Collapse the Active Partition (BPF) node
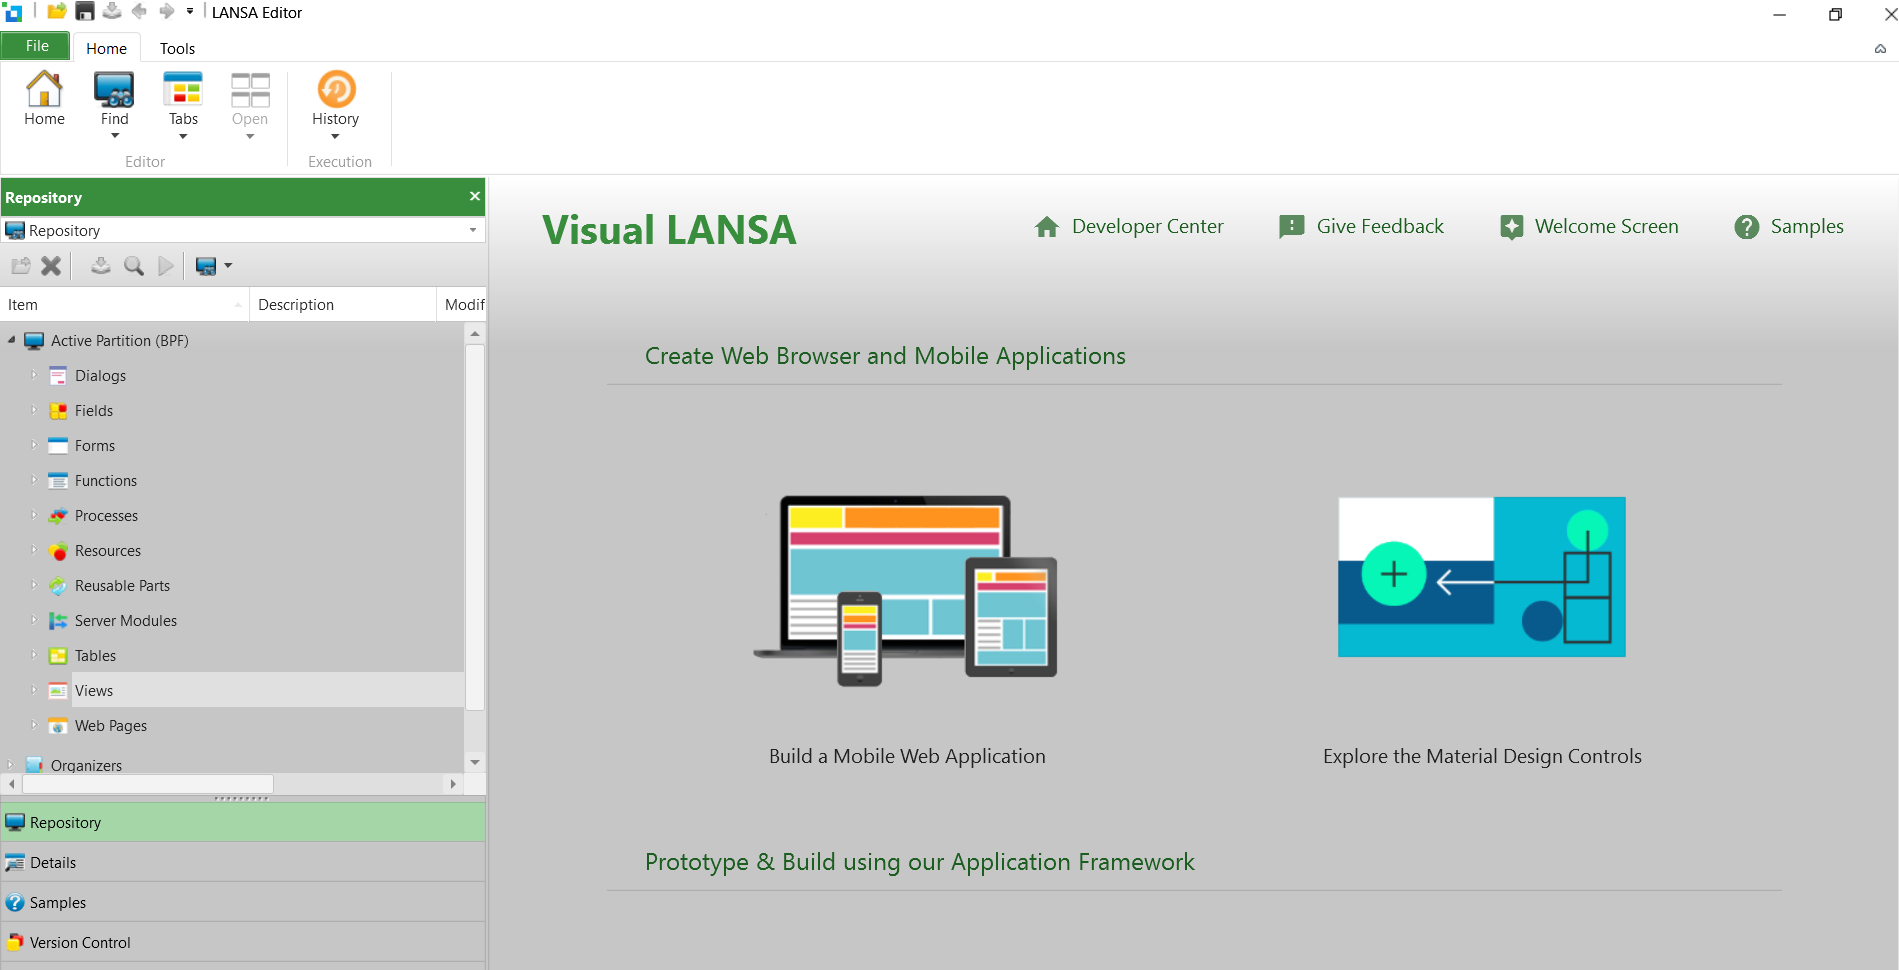Screen dimensions: 1899x970 (12, 341)
